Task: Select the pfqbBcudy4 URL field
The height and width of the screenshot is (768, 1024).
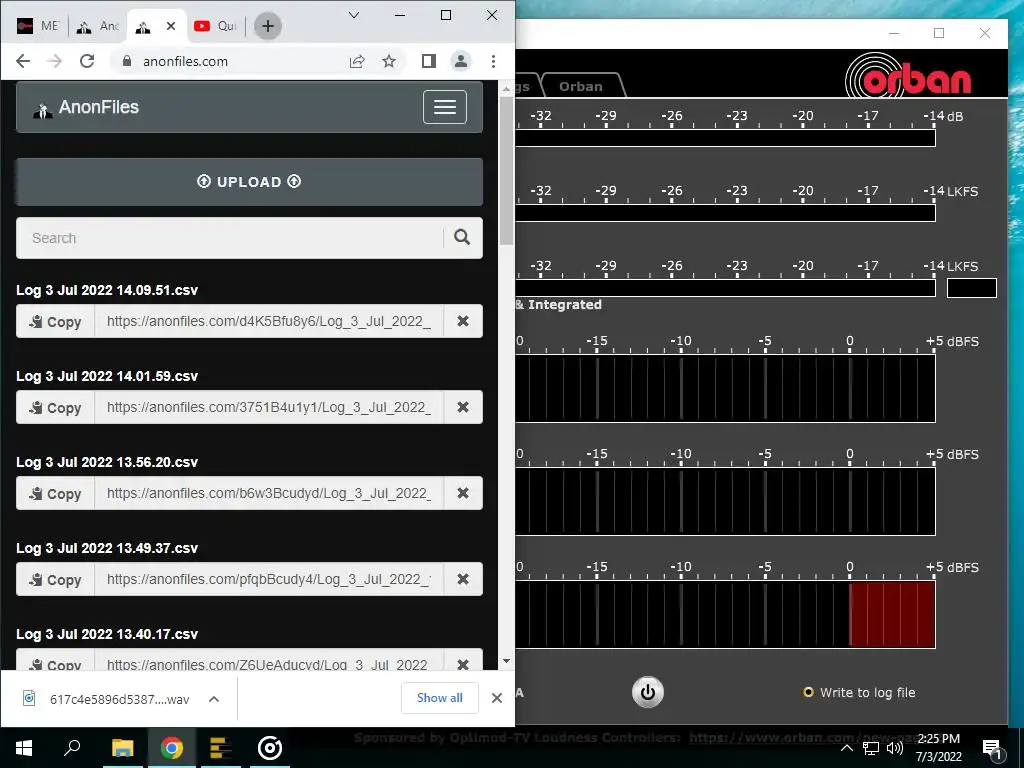Action: pyautogui.click(x=269, y=580)
